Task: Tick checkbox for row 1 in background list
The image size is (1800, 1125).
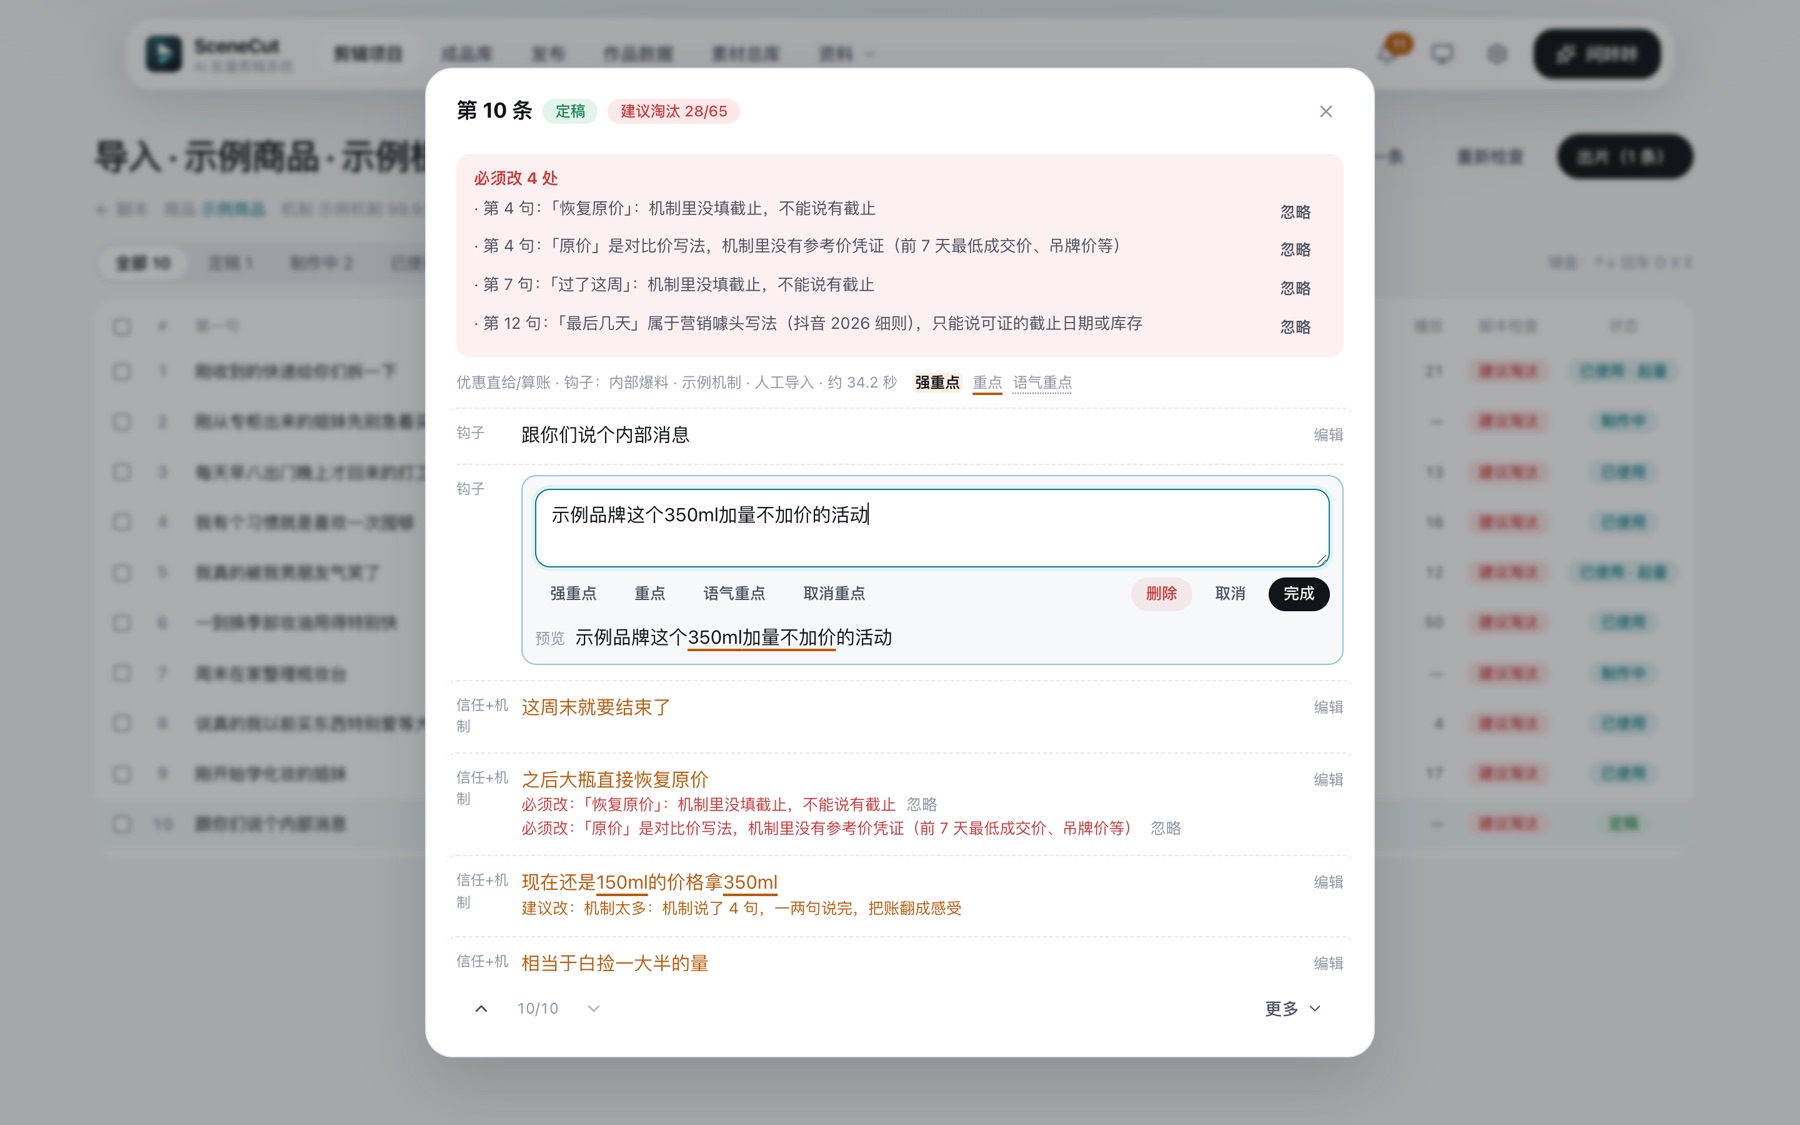Action: pos(122,371)
